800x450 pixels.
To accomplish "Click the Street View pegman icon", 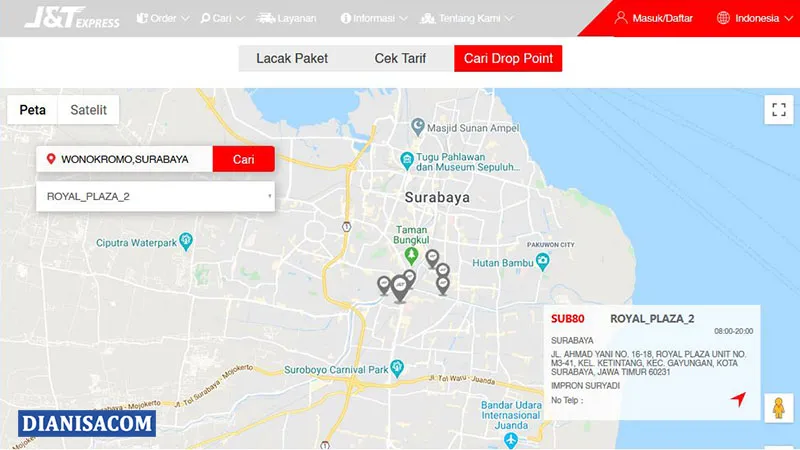I will (779, 408).
